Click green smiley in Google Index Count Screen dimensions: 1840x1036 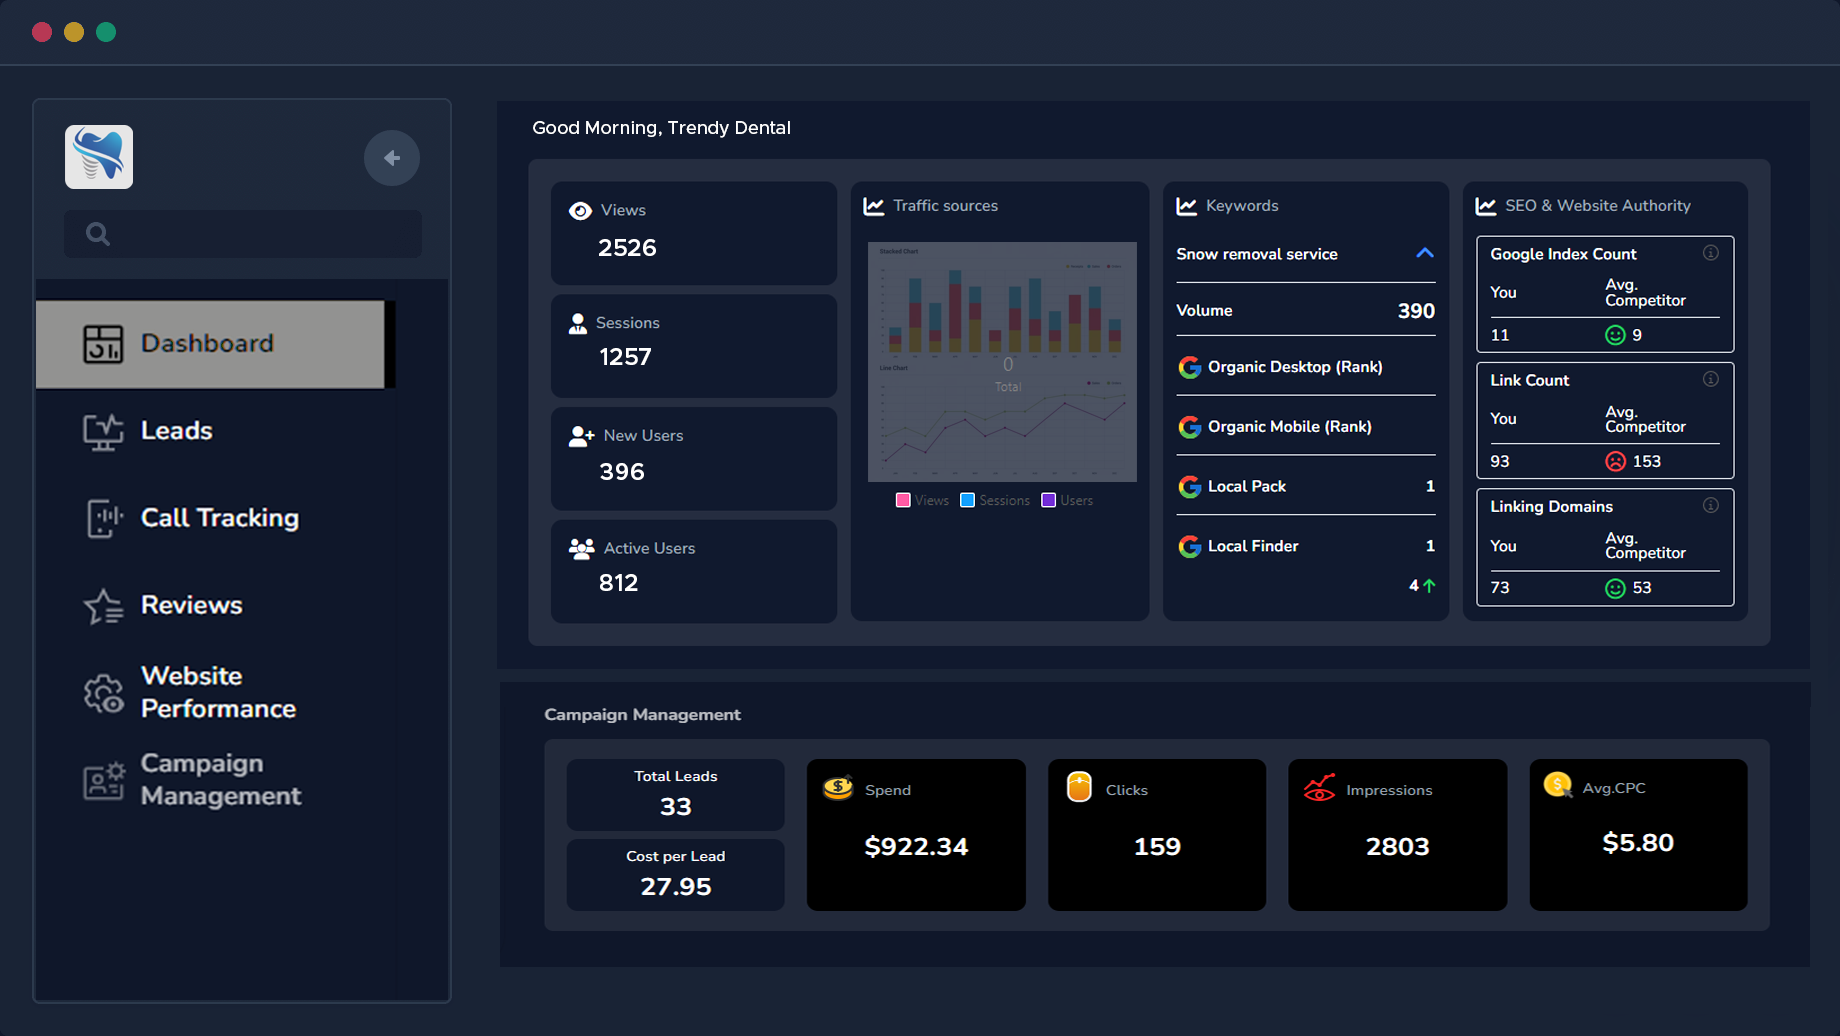[x=1615, y=335]
